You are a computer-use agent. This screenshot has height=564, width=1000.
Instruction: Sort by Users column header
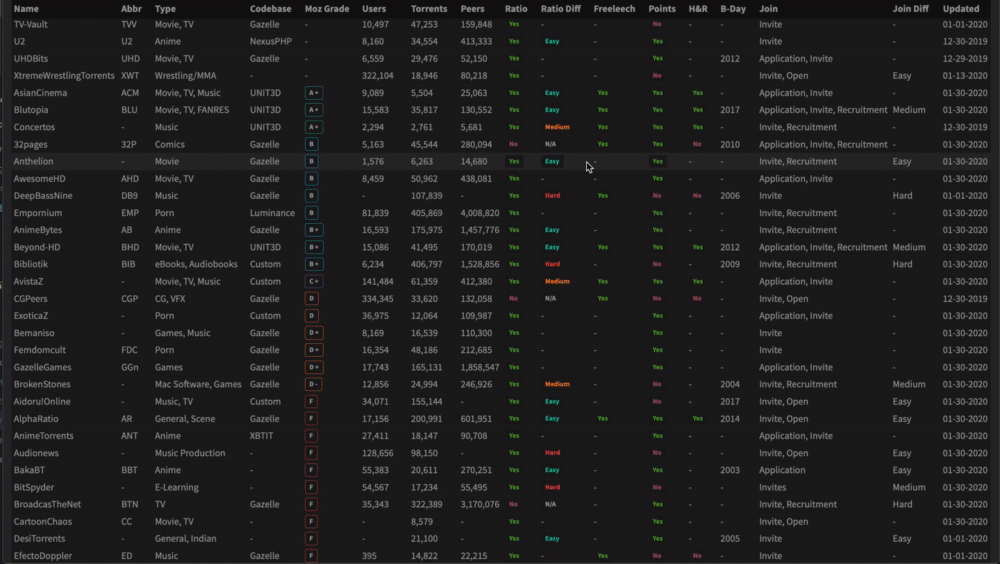(374, 9)
